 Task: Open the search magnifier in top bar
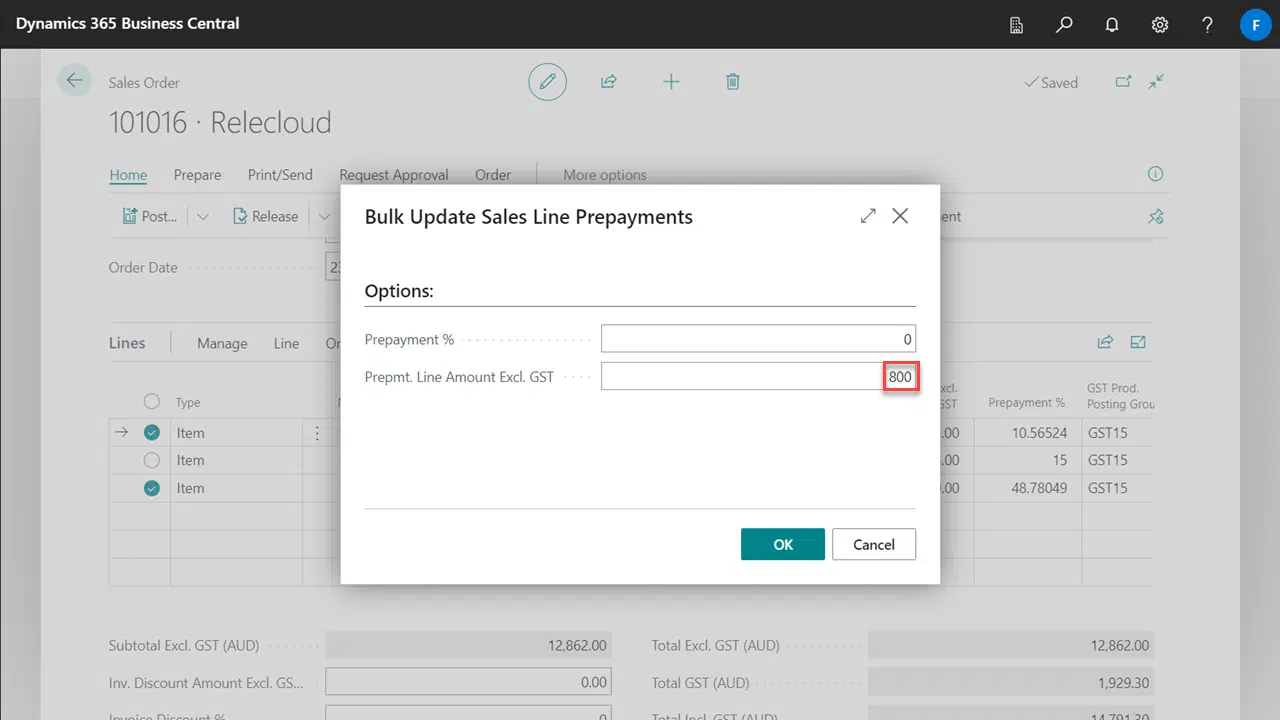[x=1064, y=24]
